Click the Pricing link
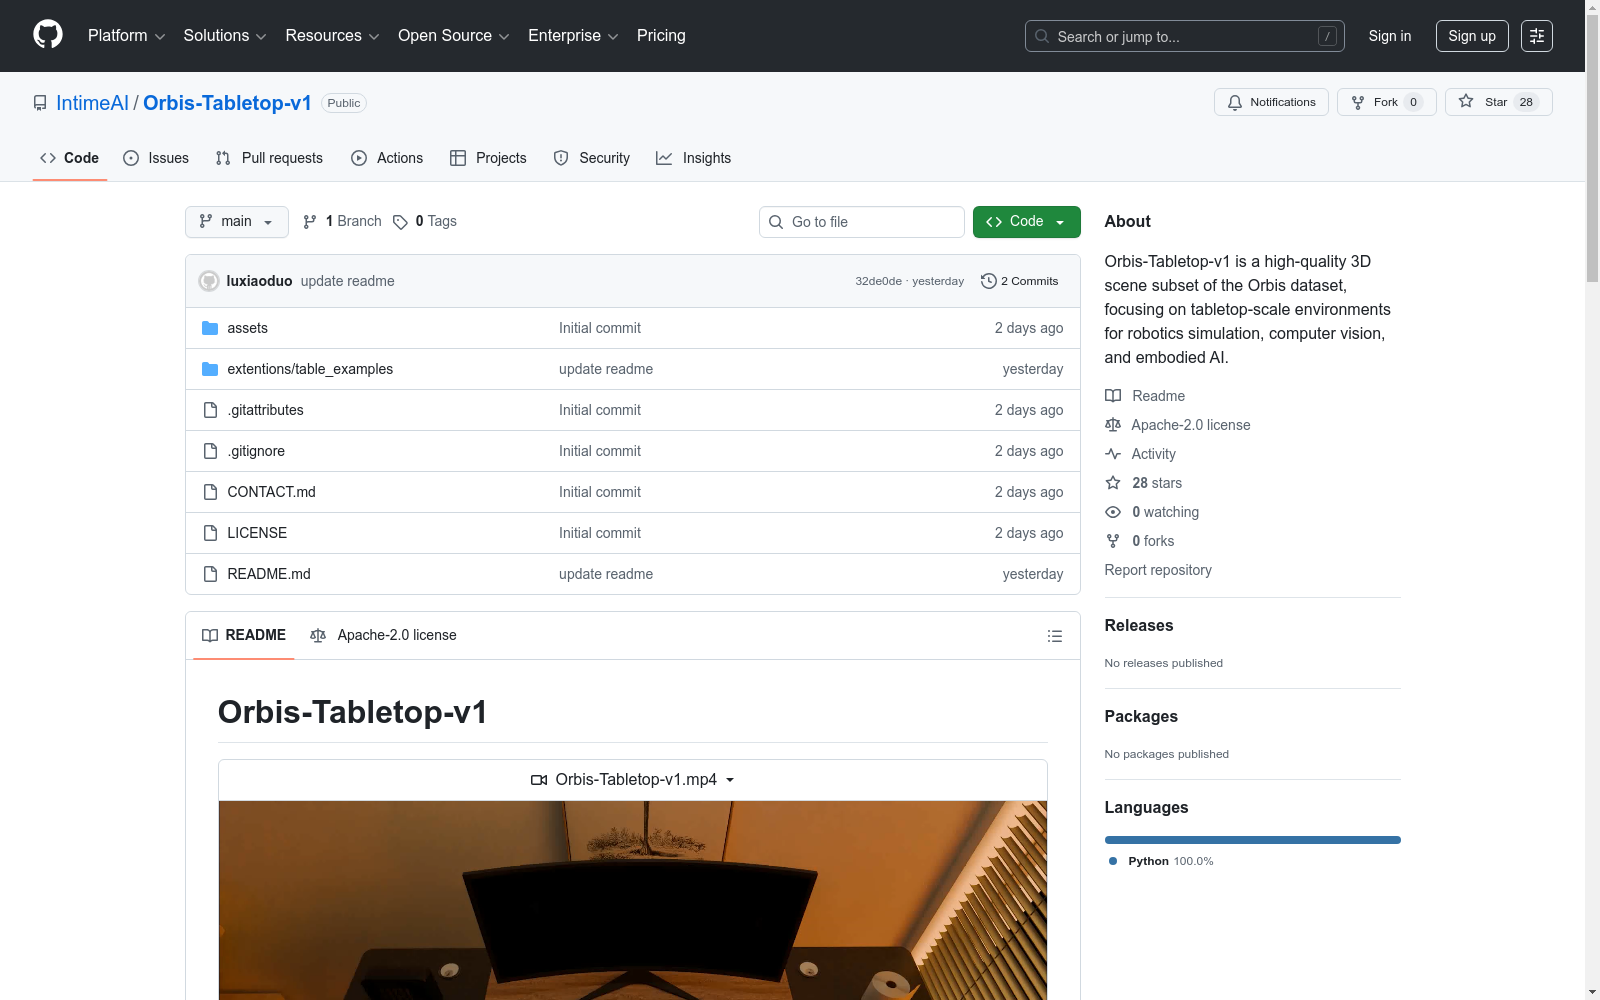Image resolution: width=1600 pixels, height=1000 pixels. point(661,36)
